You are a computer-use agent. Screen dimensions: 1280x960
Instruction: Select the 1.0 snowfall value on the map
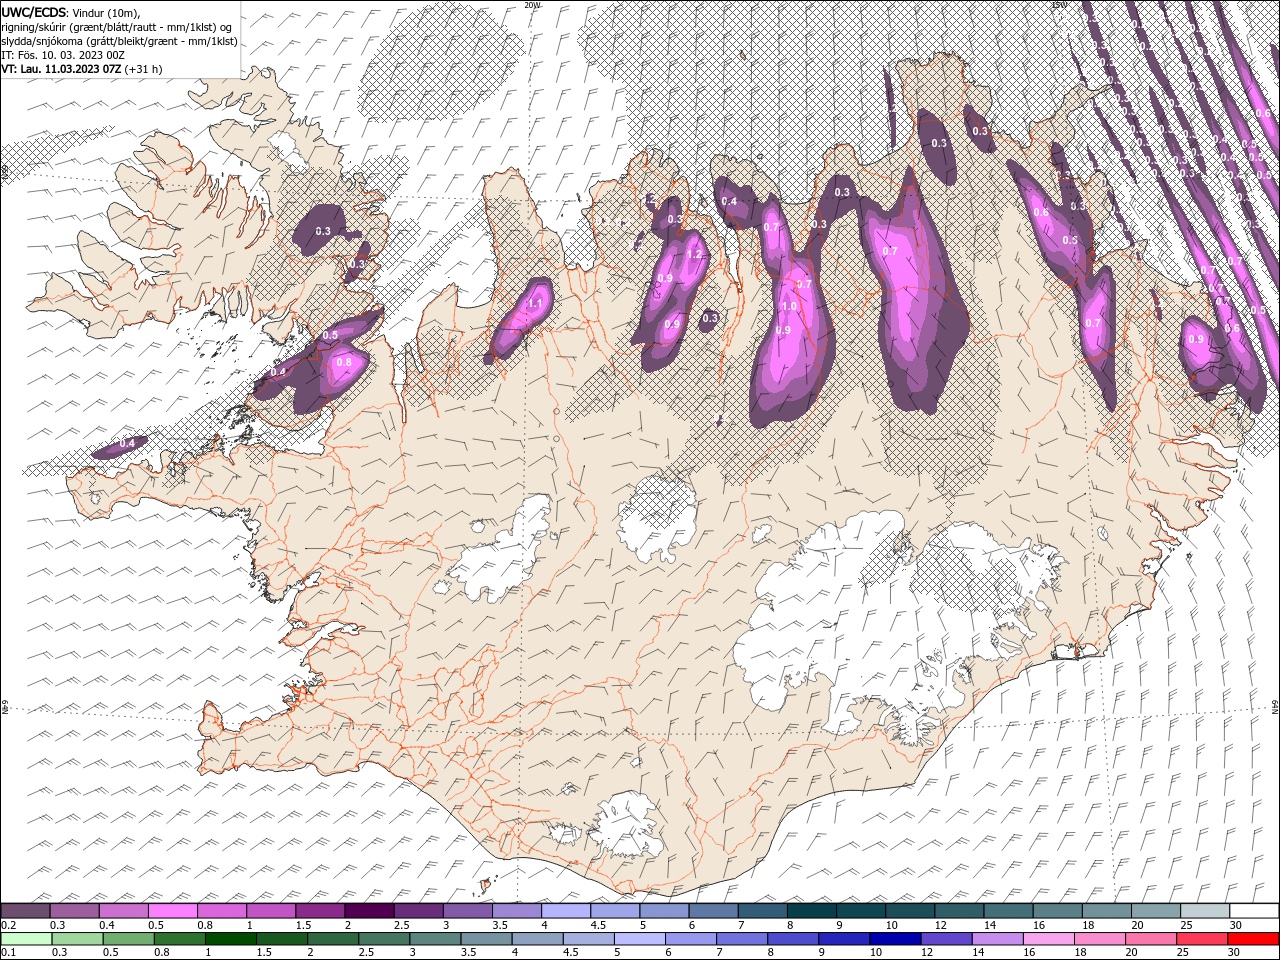pos(788,307)
